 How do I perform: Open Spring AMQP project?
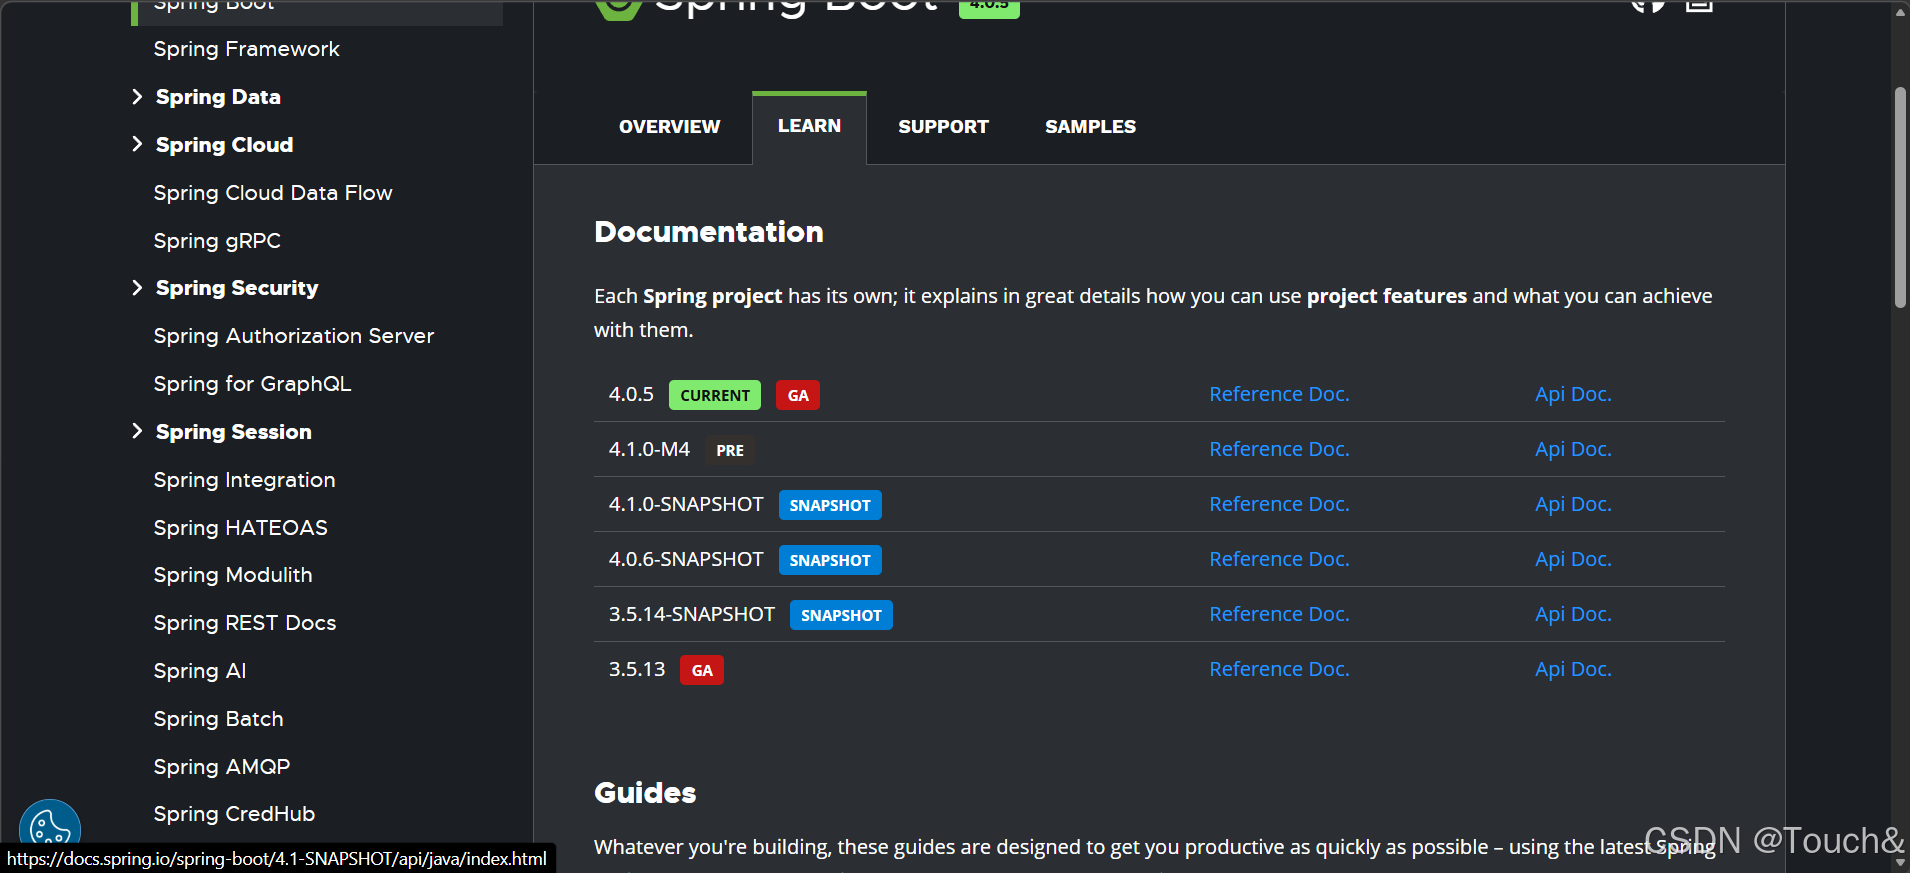(222, 767)
